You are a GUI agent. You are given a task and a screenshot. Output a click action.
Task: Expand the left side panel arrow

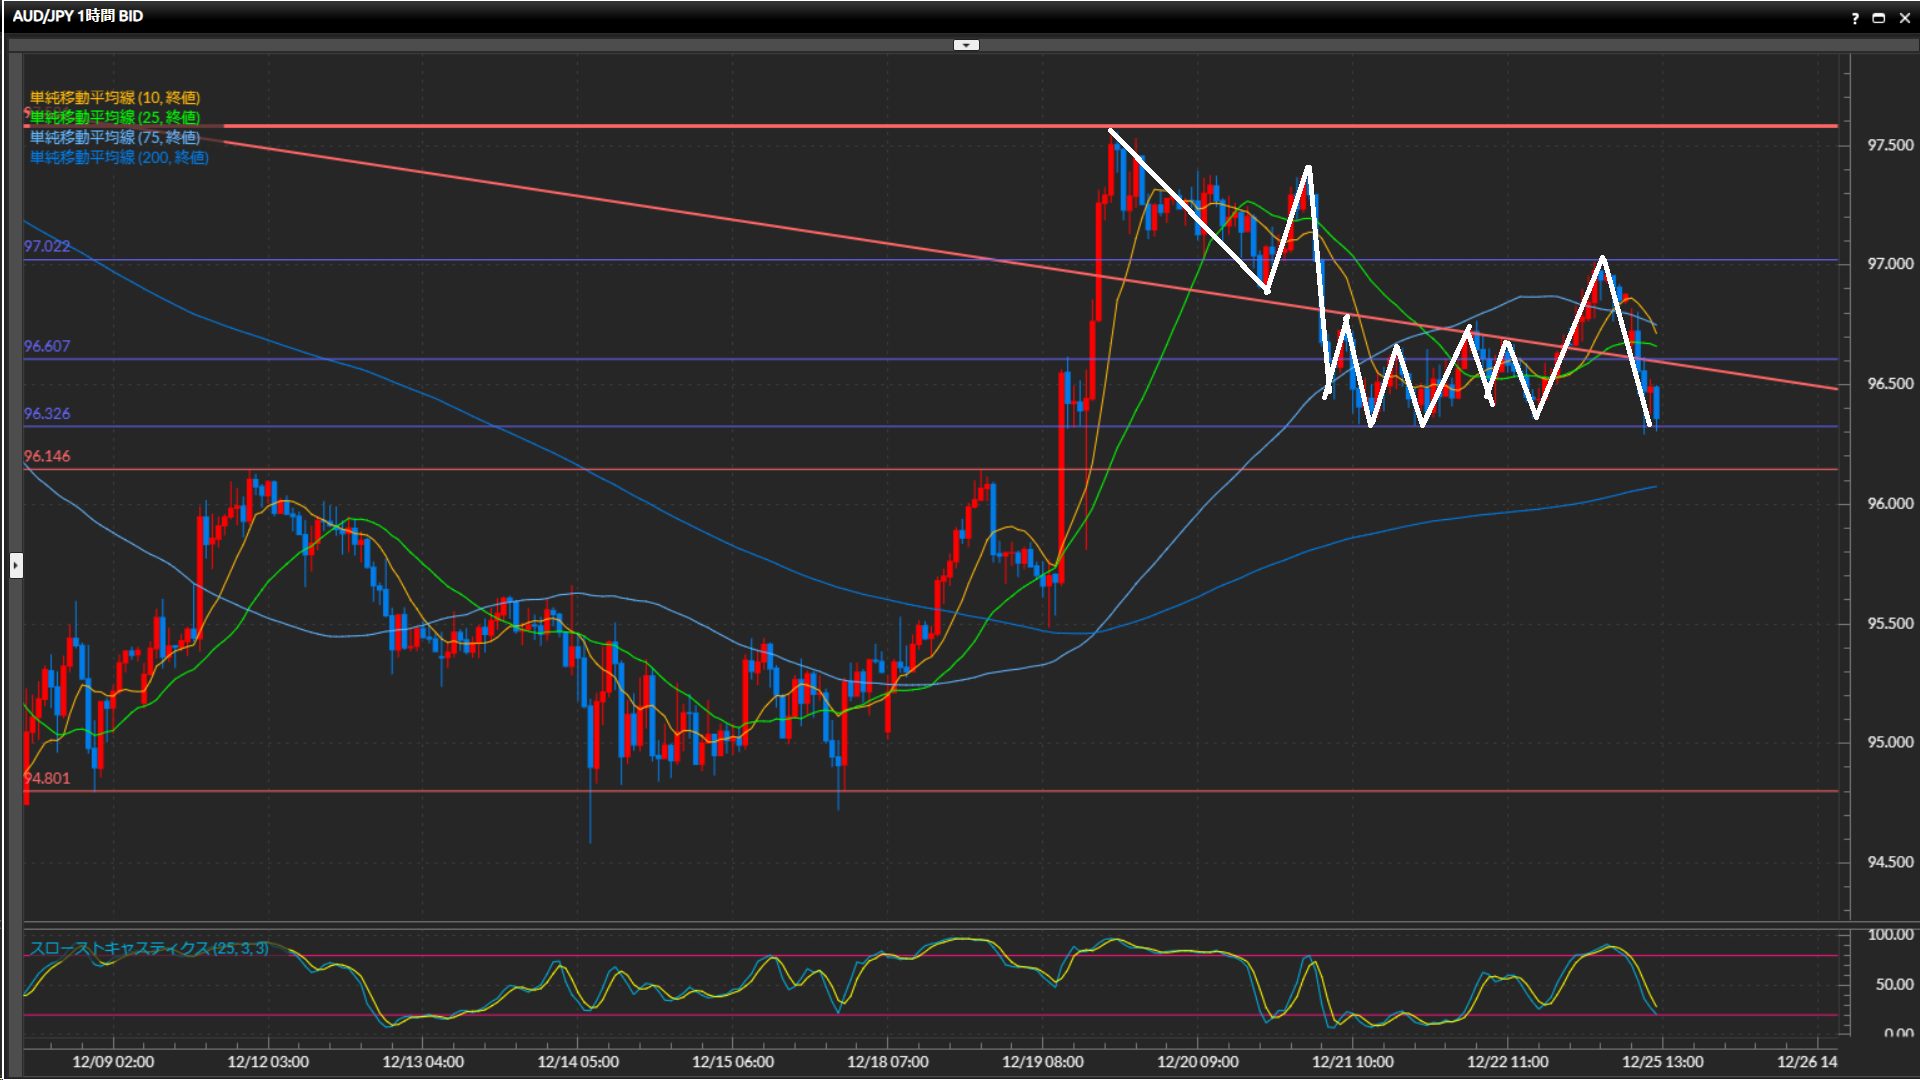coord(16,566)
